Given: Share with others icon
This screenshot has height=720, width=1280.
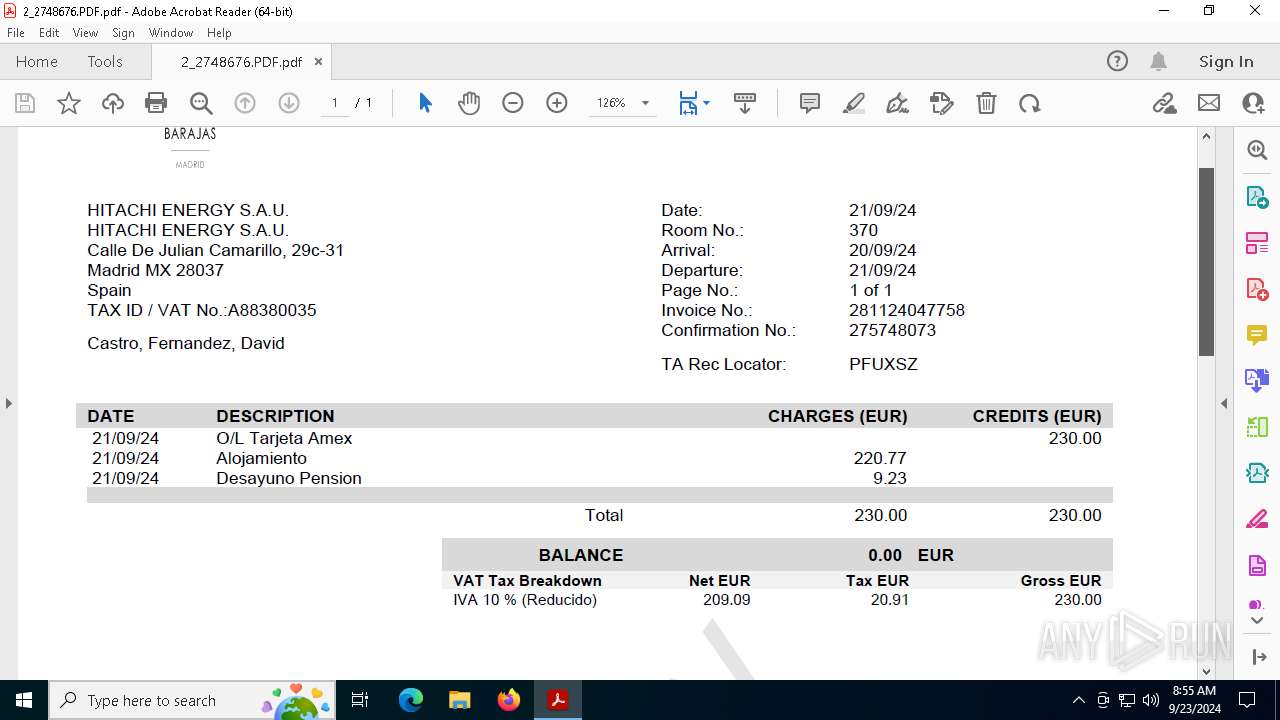Looking at the screenshot, I should click(1253, 103).
